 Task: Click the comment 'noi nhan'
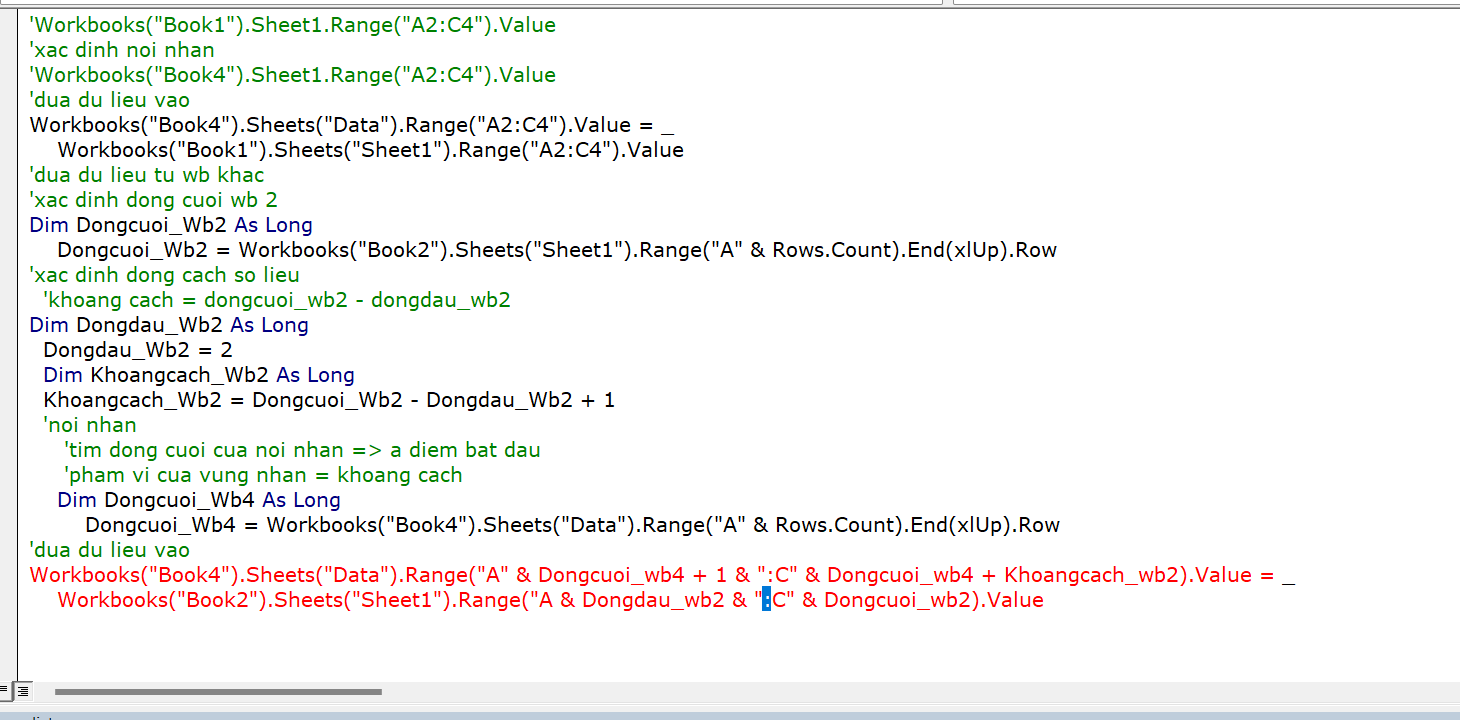pyautogui.click(x=90, y=425)
